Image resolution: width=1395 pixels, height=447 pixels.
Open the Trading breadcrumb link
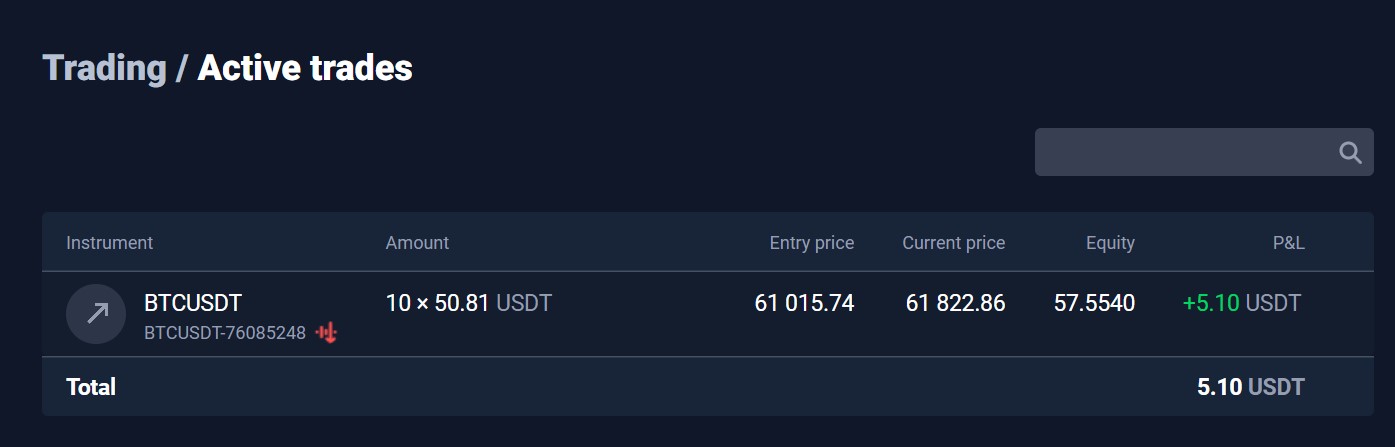[104, 68]
